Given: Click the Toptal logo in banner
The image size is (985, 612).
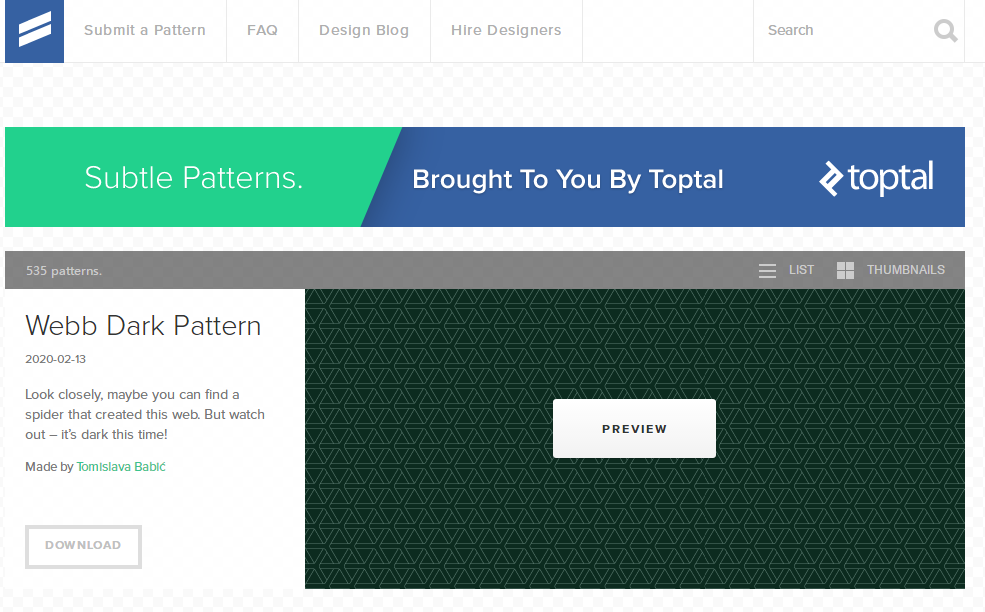Looking at the screenshot, I should pos(876,178).
